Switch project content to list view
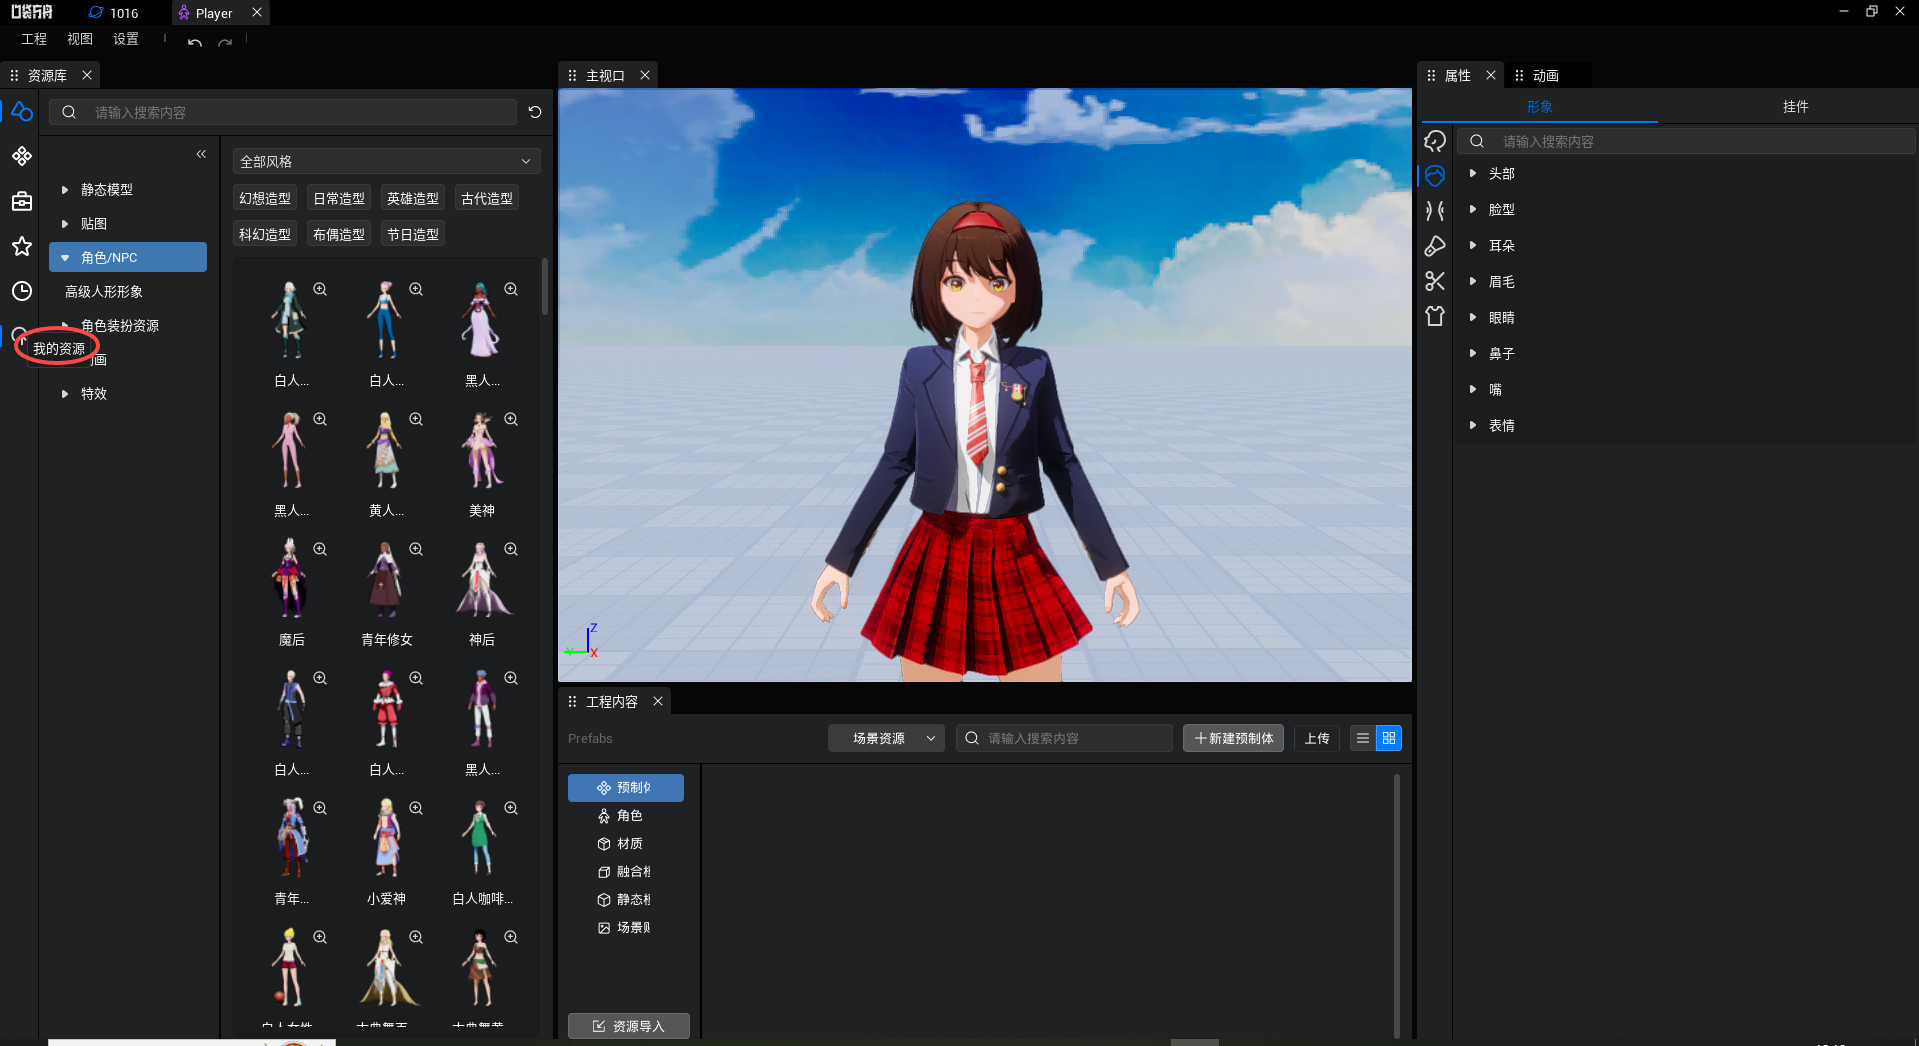This screenshot has width=1919, height=1046. (1363, 738)
